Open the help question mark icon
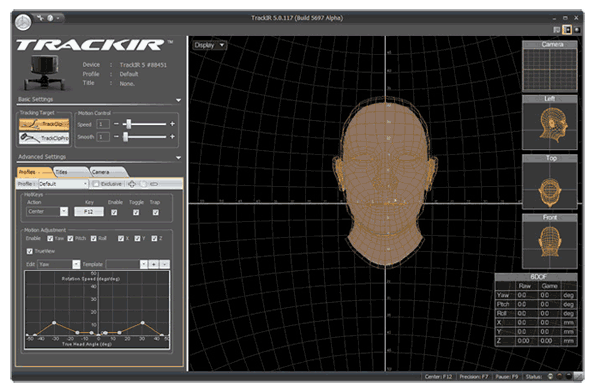The image size is (600, 392). tap(50, 18)
